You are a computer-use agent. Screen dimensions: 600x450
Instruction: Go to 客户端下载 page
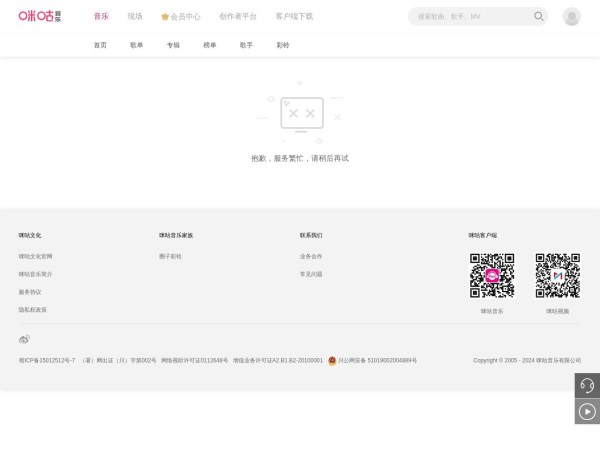[294, 17]
